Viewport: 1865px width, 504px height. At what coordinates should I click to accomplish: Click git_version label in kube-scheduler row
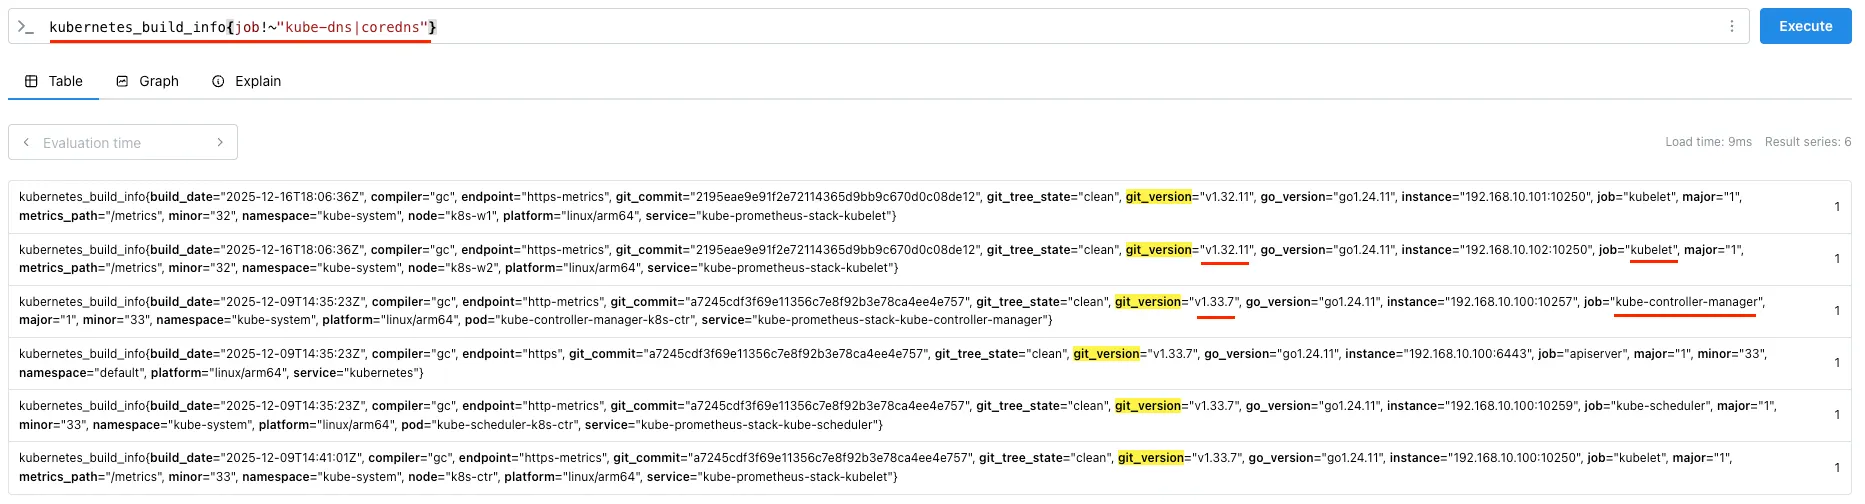pyautogui.click(x=1148, y=406)
